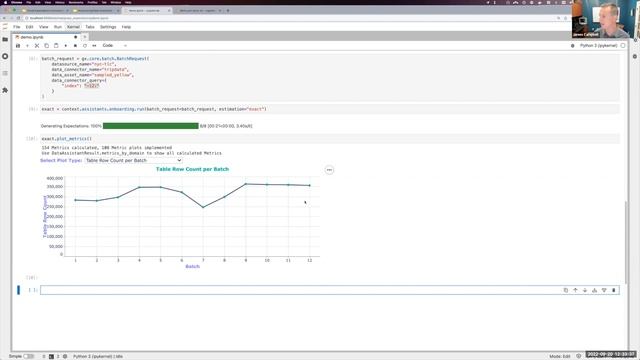The image size is (640, 360).
Task: Click the exact.plot_metrics() code cell
Action: 330,139
